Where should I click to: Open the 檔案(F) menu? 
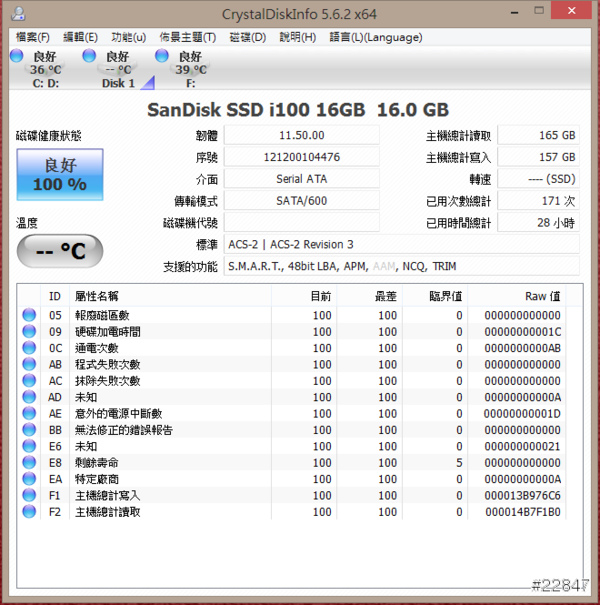[33, 37]
